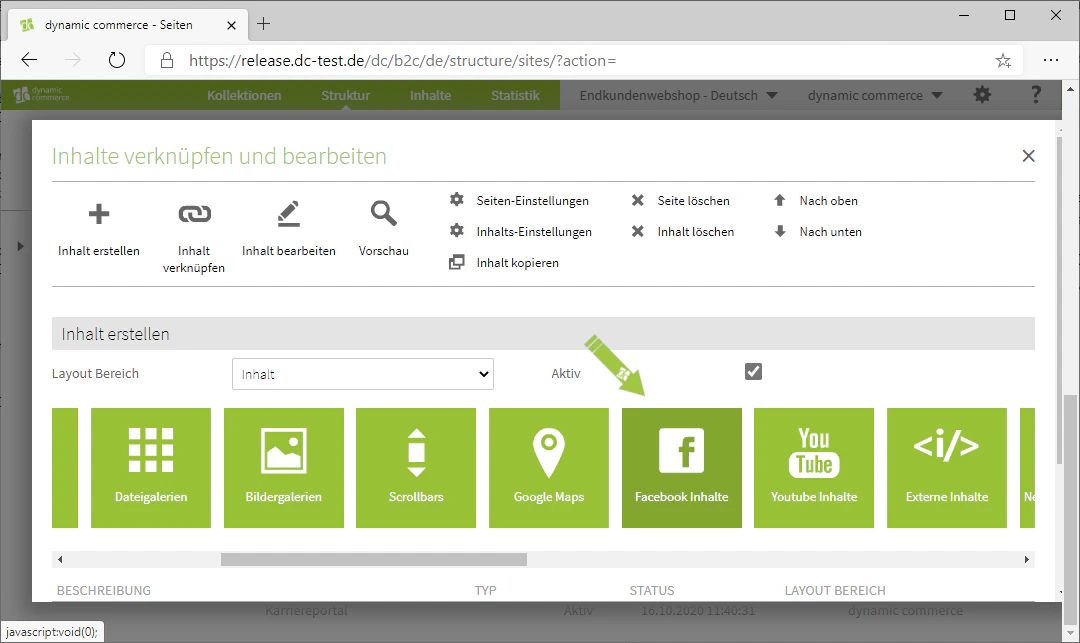The width and height of the screenshot is (1080, 643).
Task: Open the Layout Bereich dropdown
Action: coord(363,374)
